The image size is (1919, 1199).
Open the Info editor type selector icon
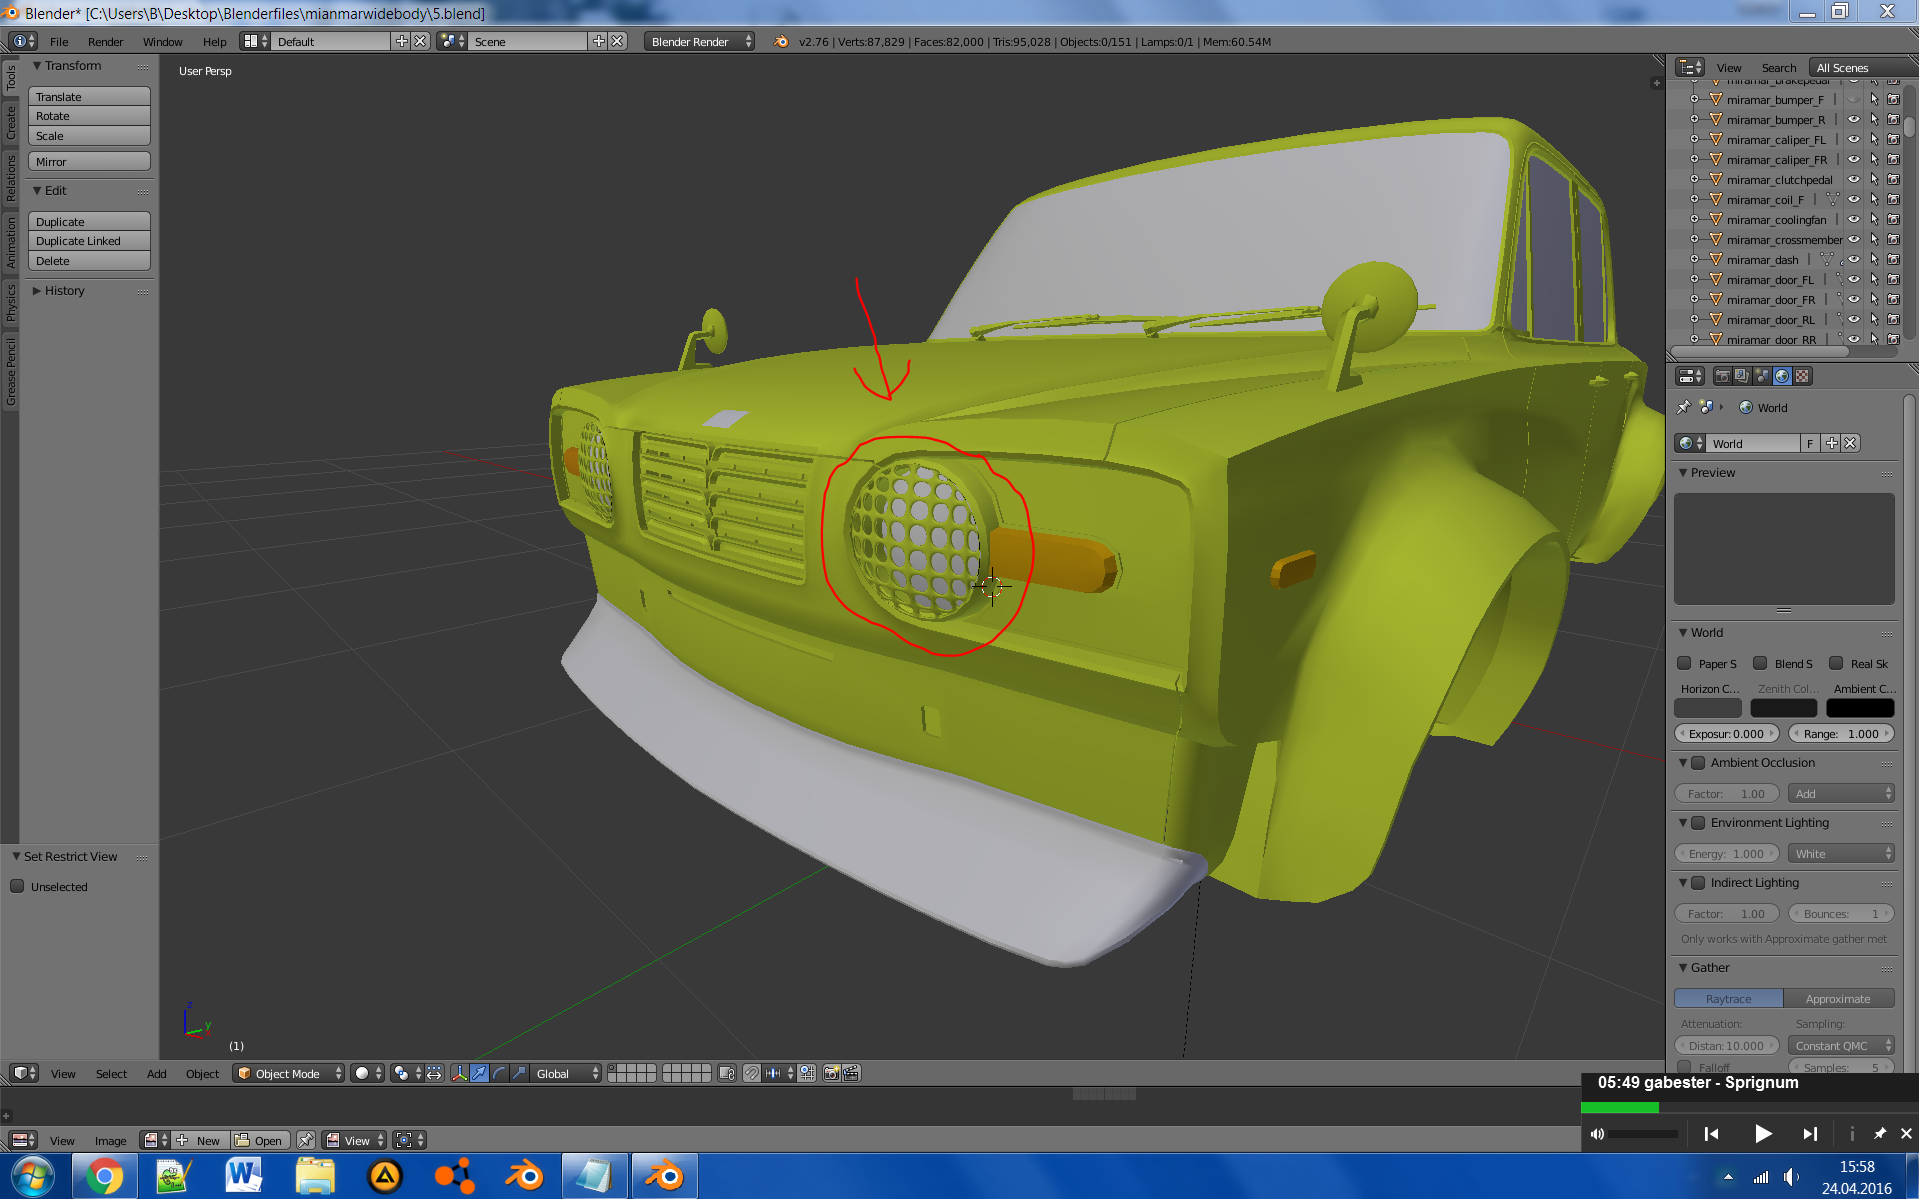point(24,41)
